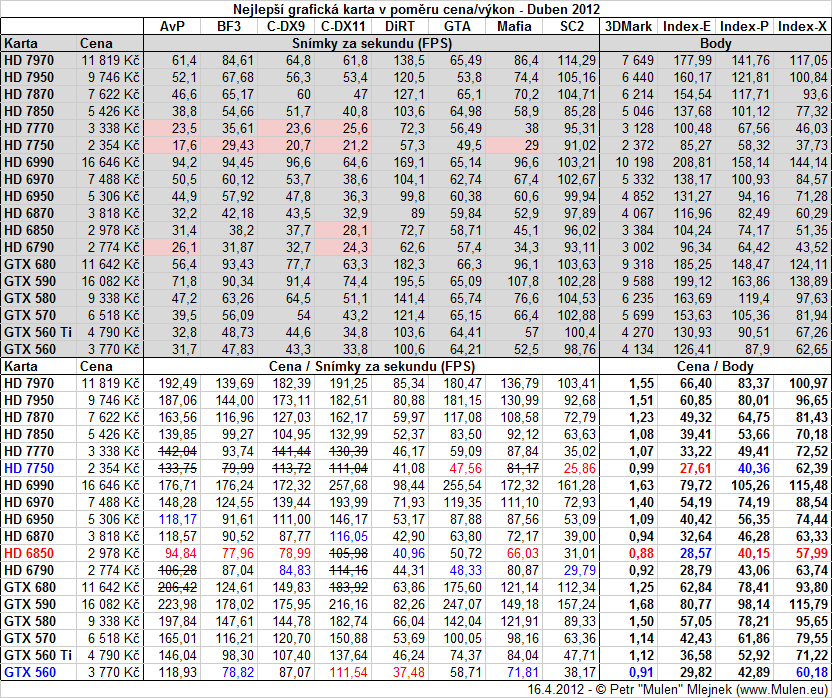The height and width of the screenshot is (698, 832).
Task: Select the red value 37,48
Action: (x=409, y=672)
